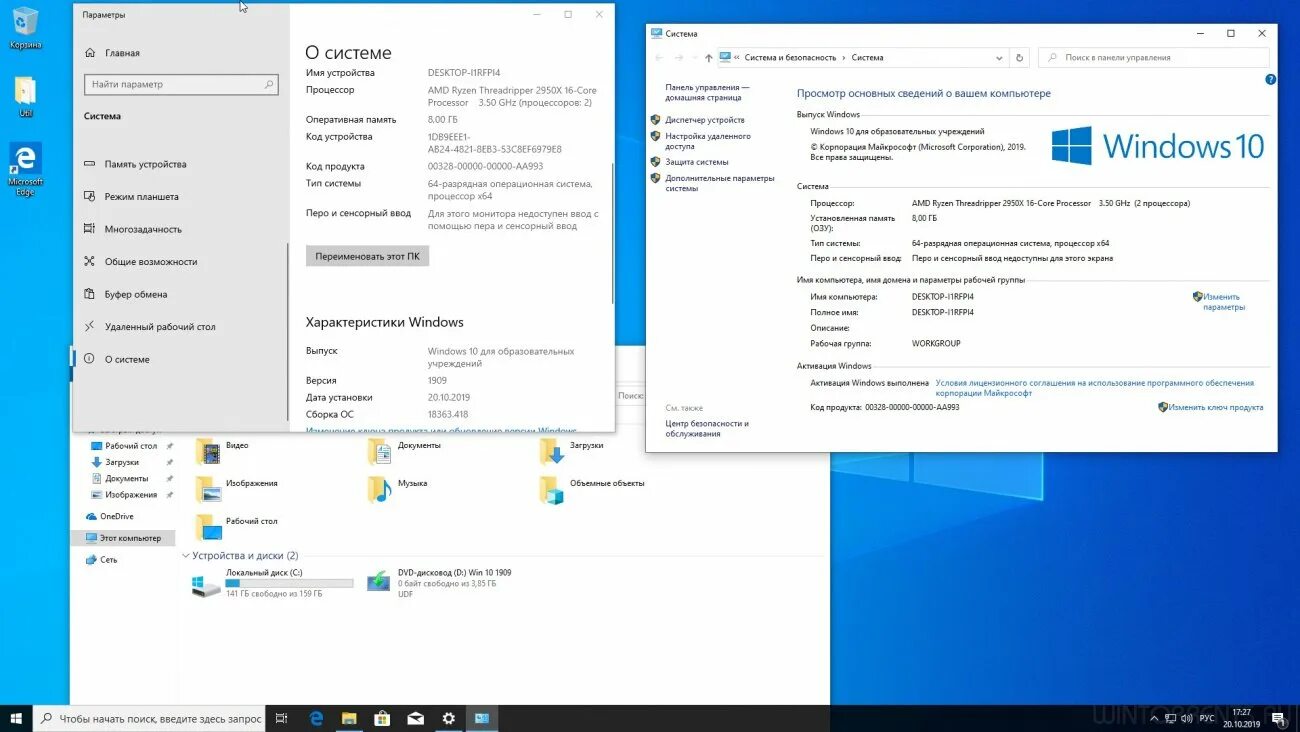The width and height of the screenshot is (1300, 732).
Task: Open the volume control in the system tray
Action: (1185, 718)
